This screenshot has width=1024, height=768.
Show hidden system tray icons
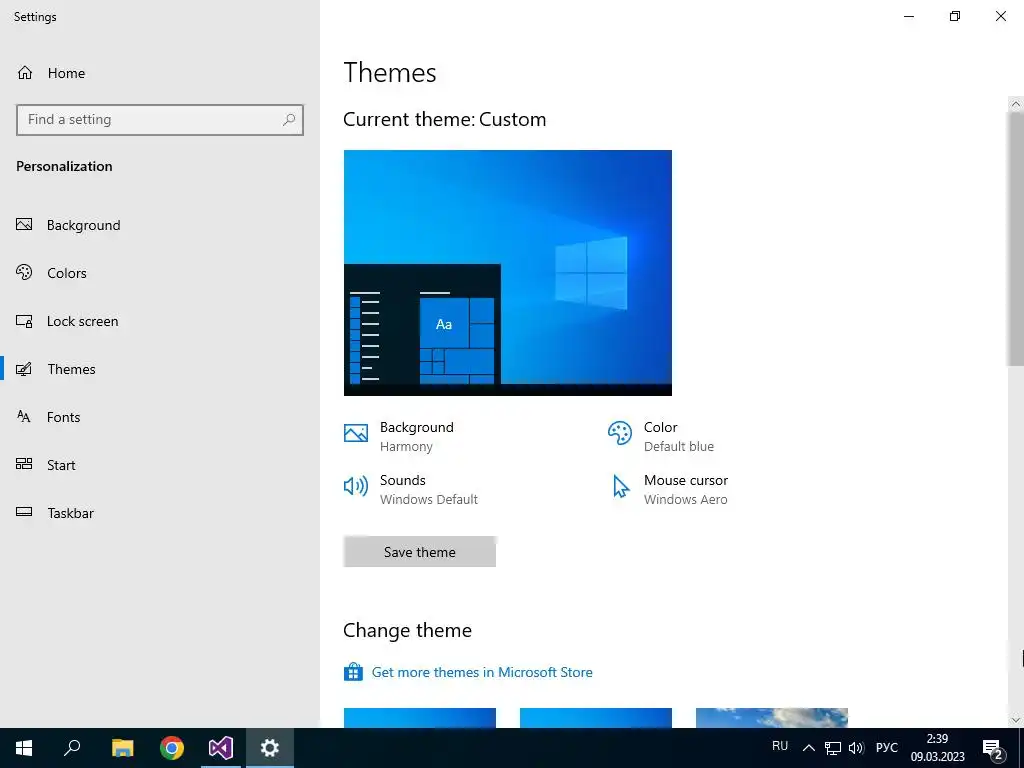click(808, 748)
